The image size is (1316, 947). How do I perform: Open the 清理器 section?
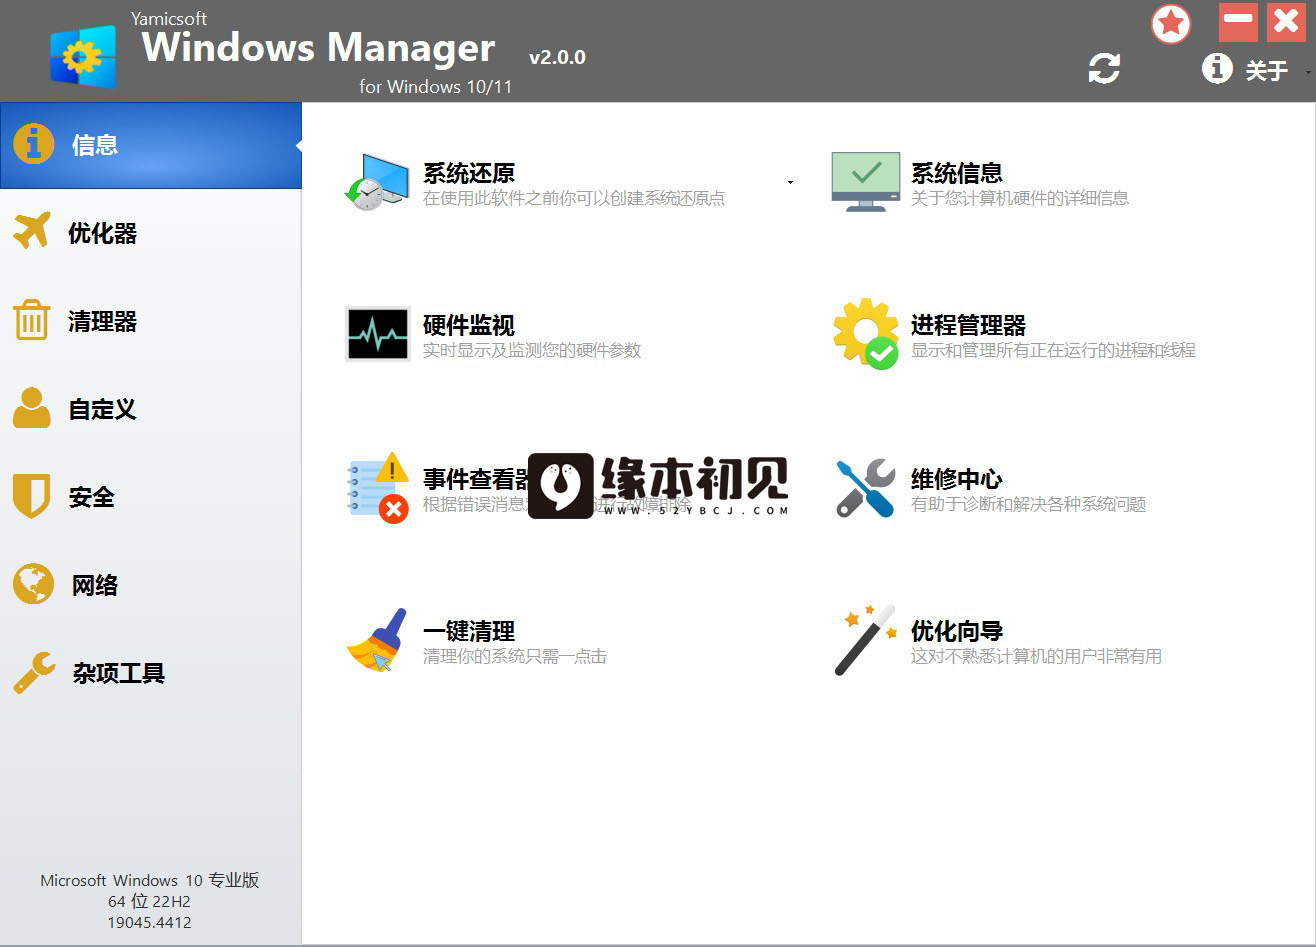[150, 321]
